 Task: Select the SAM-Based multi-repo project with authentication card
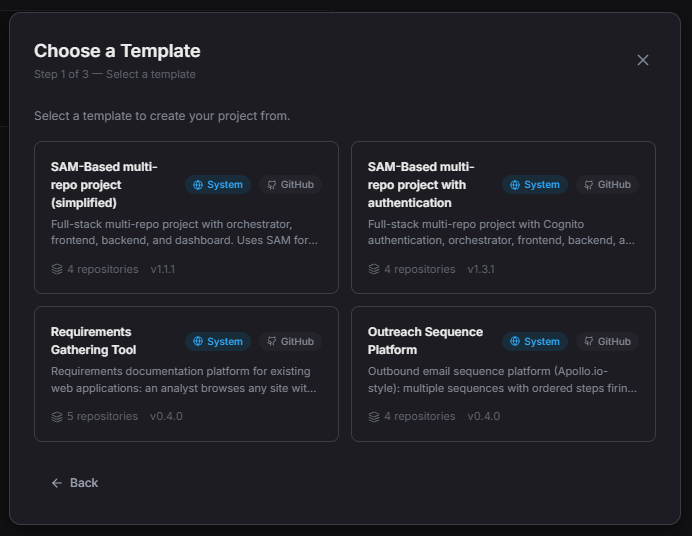tap(503, 217)
